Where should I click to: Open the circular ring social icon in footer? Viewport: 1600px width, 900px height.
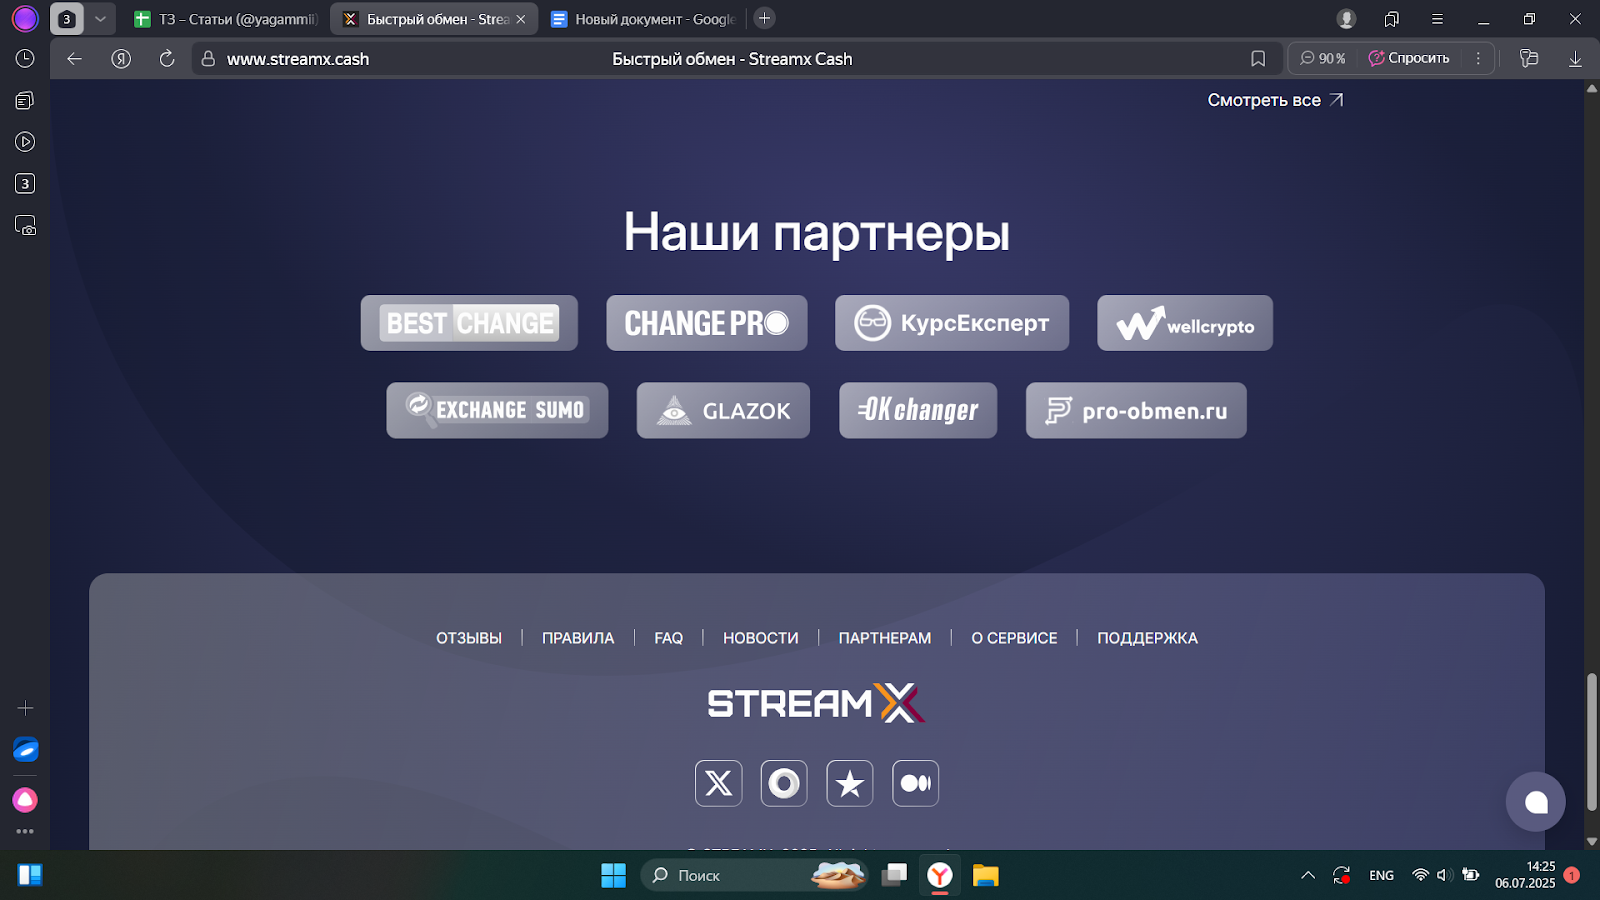[x=784, y=783]
